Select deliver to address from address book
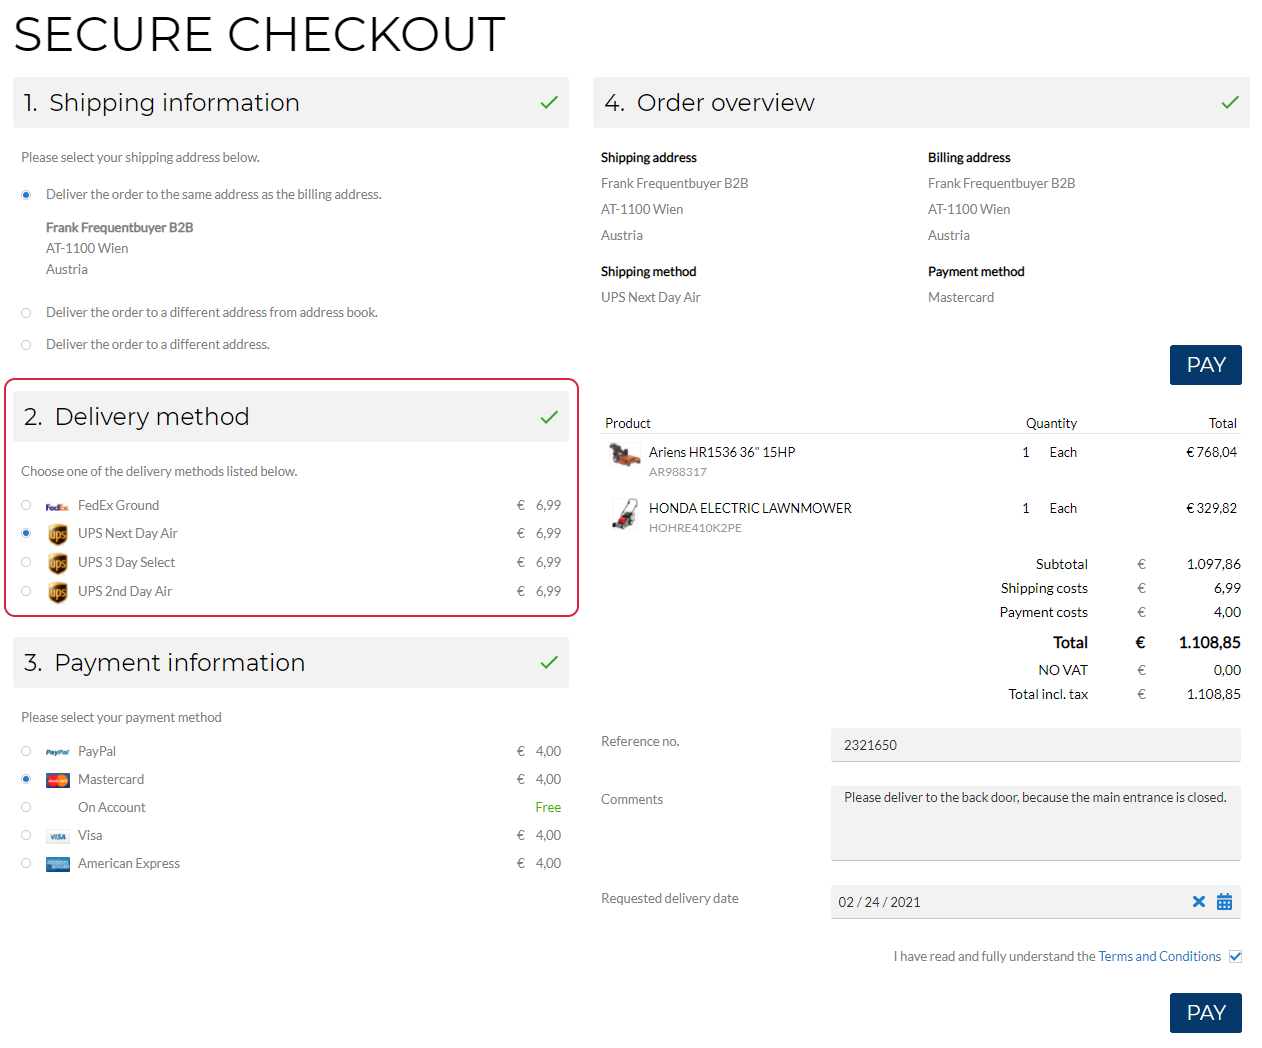Screen dimensions: 1262x1048 (x=26, y=313)
